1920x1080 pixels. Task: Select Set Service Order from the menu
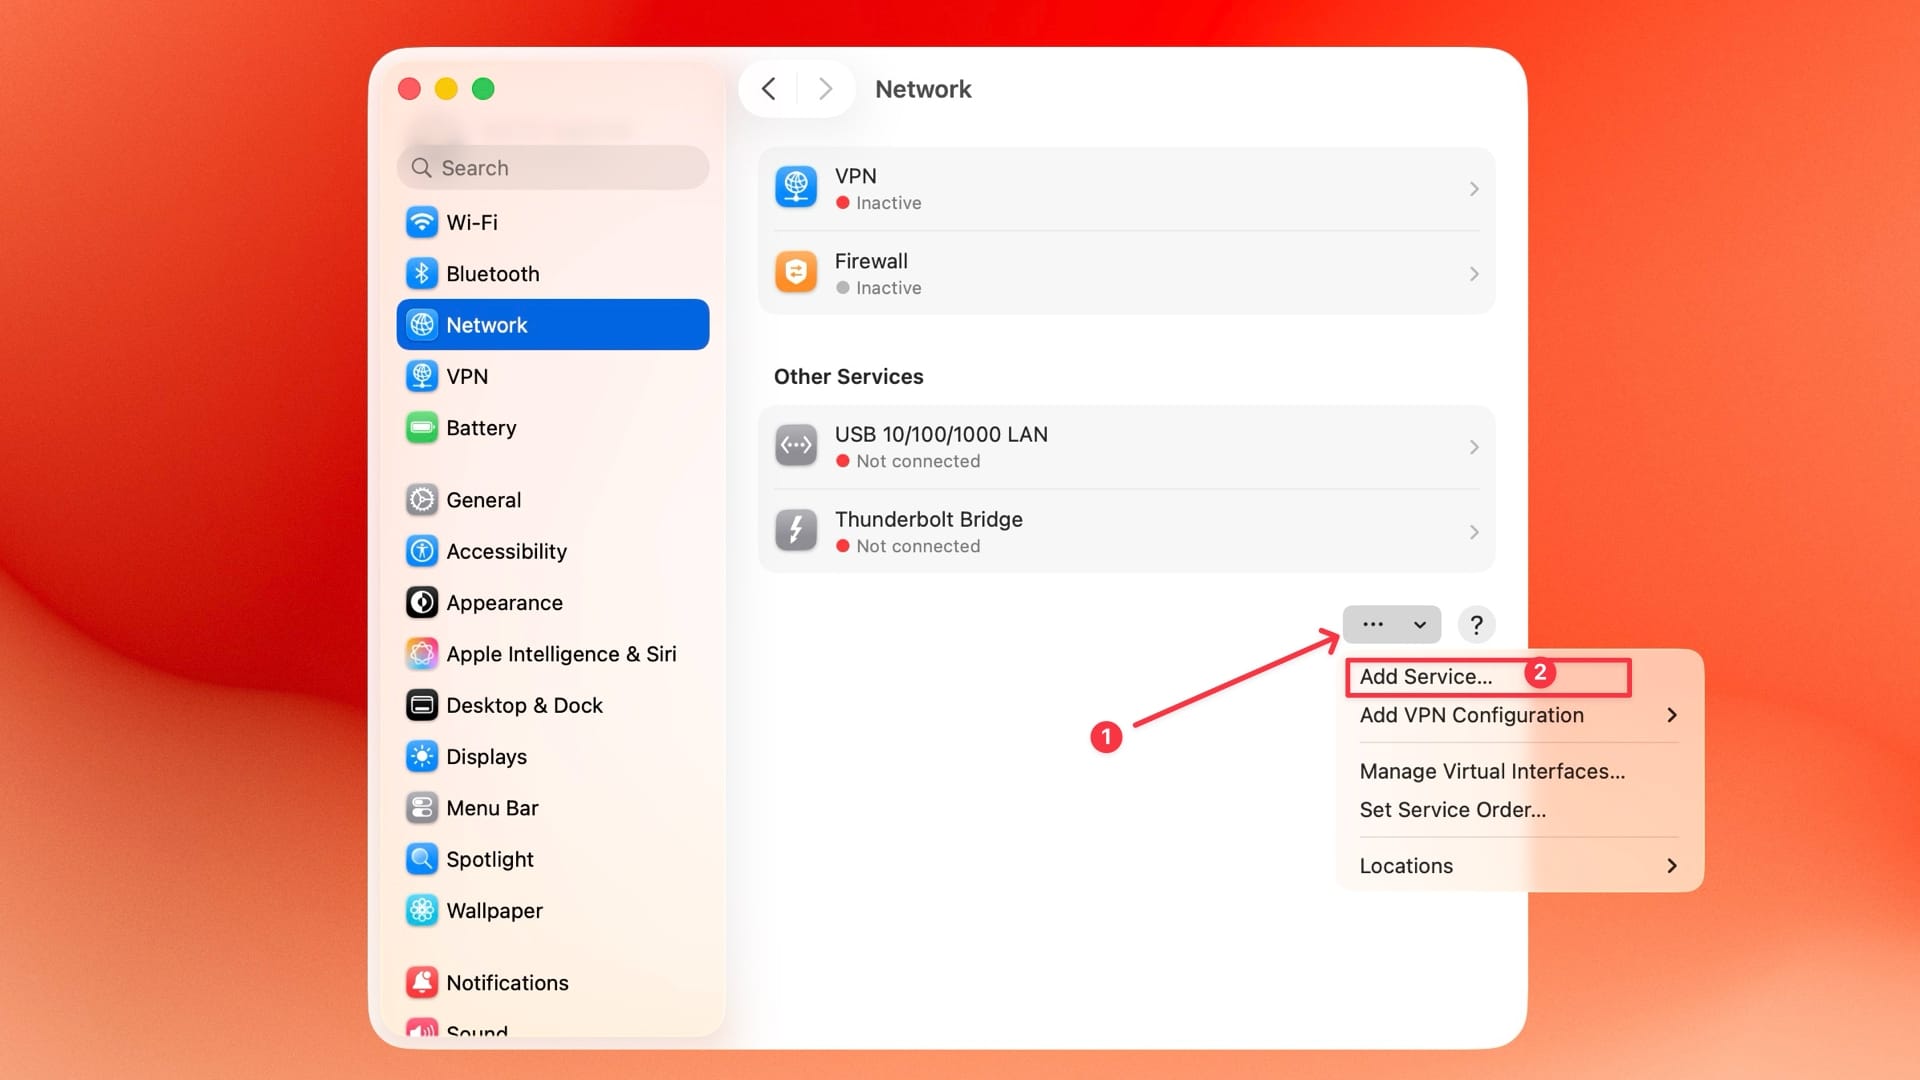1452,809
